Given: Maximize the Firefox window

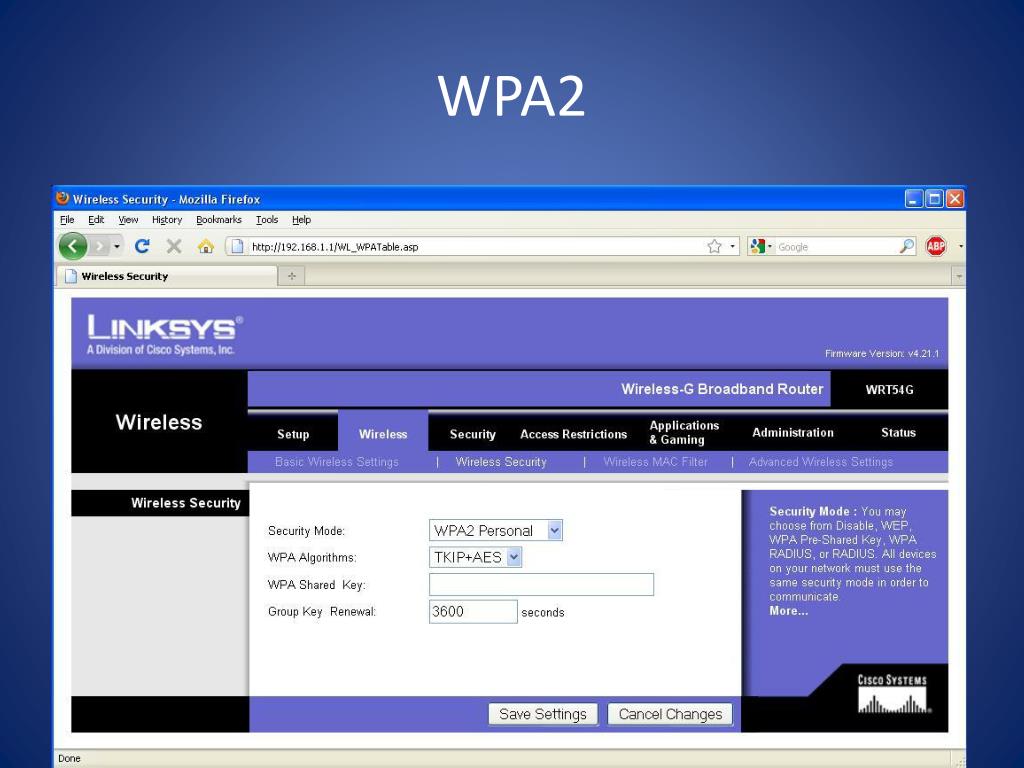Looking at the screenshot, I should click(x=935, y=199).
